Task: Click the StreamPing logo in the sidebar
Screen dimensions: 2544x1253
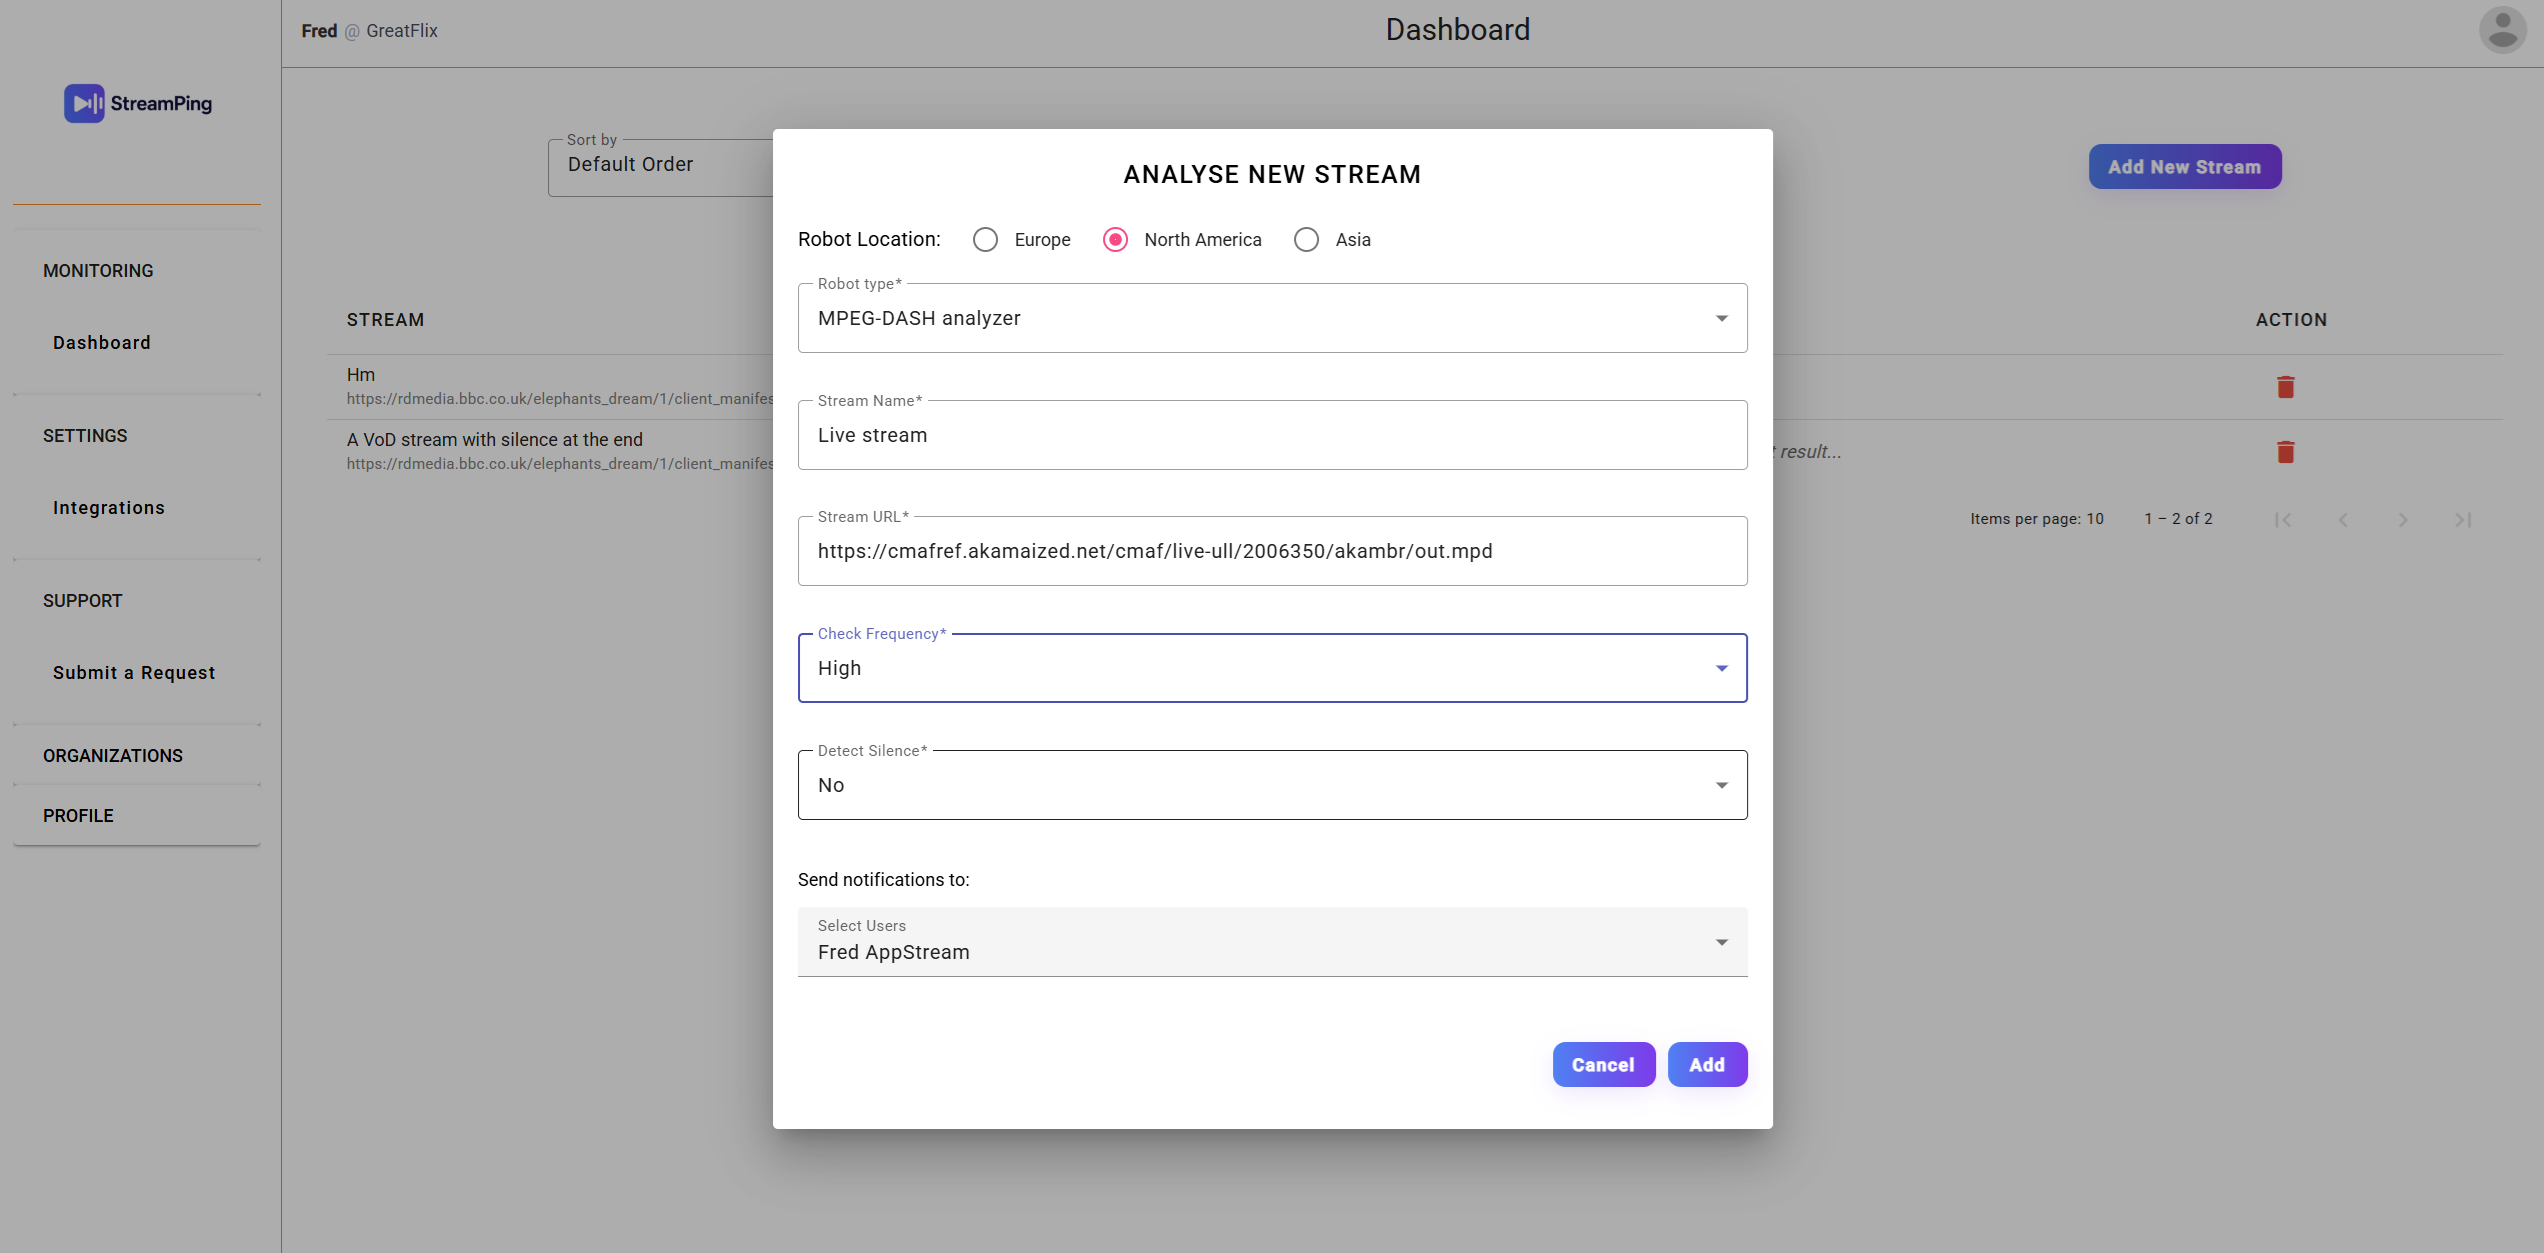Action: coord(138,103)
